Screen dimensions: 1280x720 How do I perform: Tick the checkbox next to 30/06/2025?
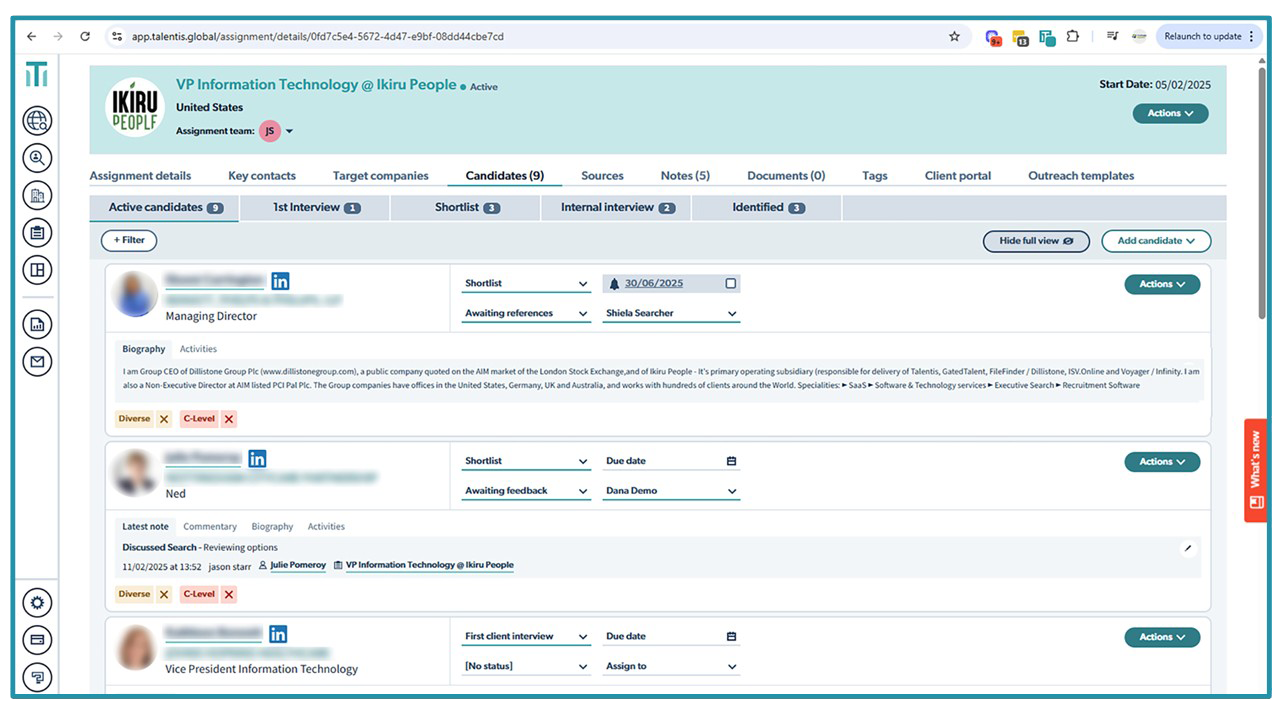730,284
